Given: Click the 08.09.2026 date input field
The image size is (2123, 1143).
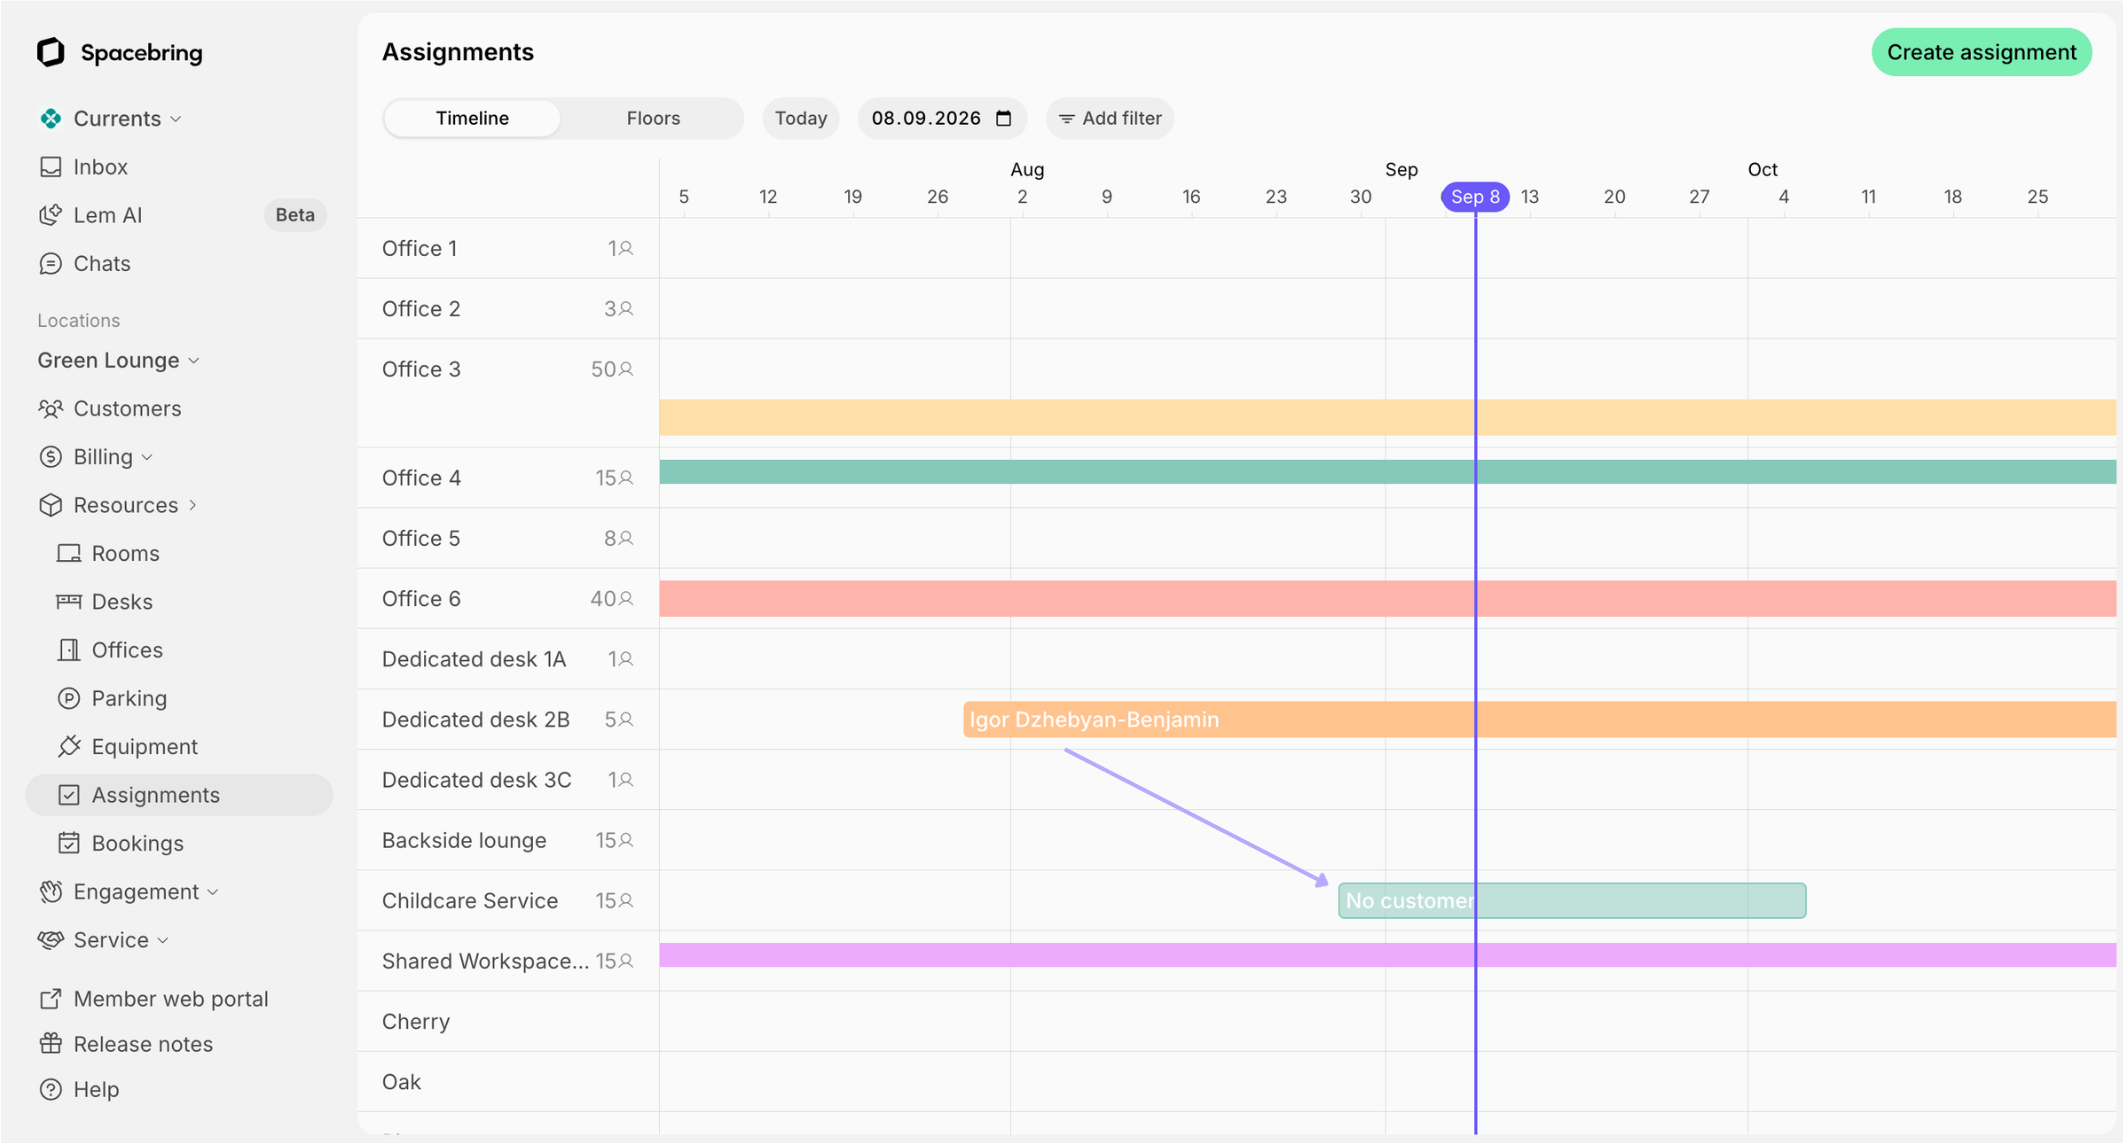Looking at the screenshot, I should (x=942, y=118).
